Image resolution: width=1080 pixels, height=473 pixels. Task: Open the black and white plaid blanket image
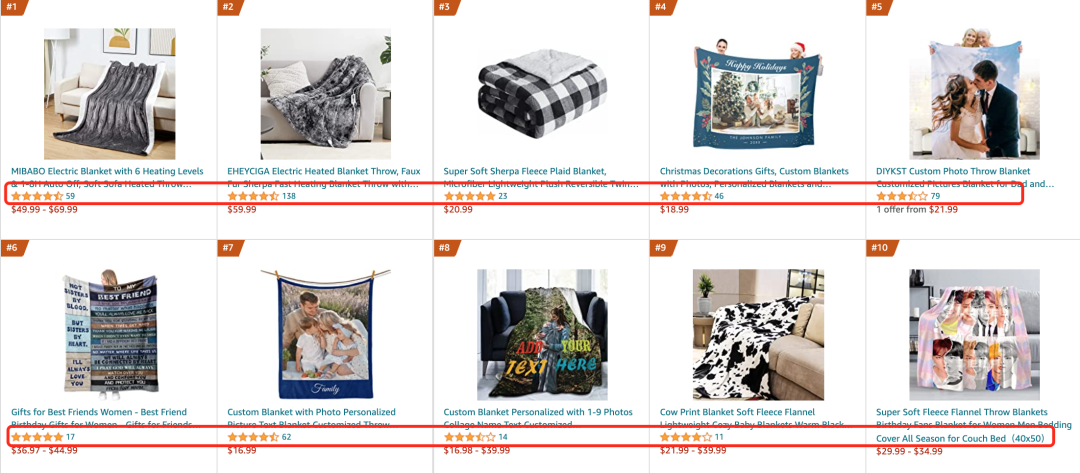point(542,94)
